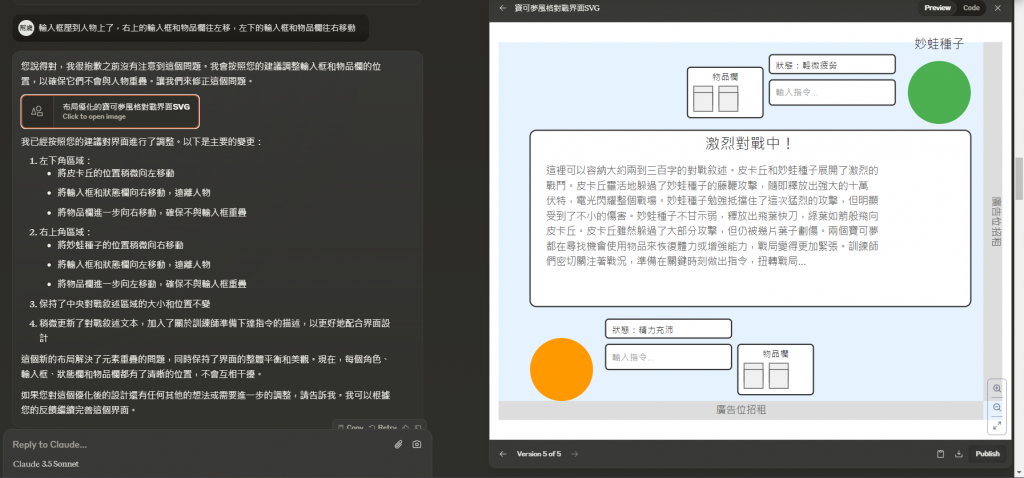Click the Publish button
The width and height of the screenshot is (1024, 478).
(x=987, y=454)
